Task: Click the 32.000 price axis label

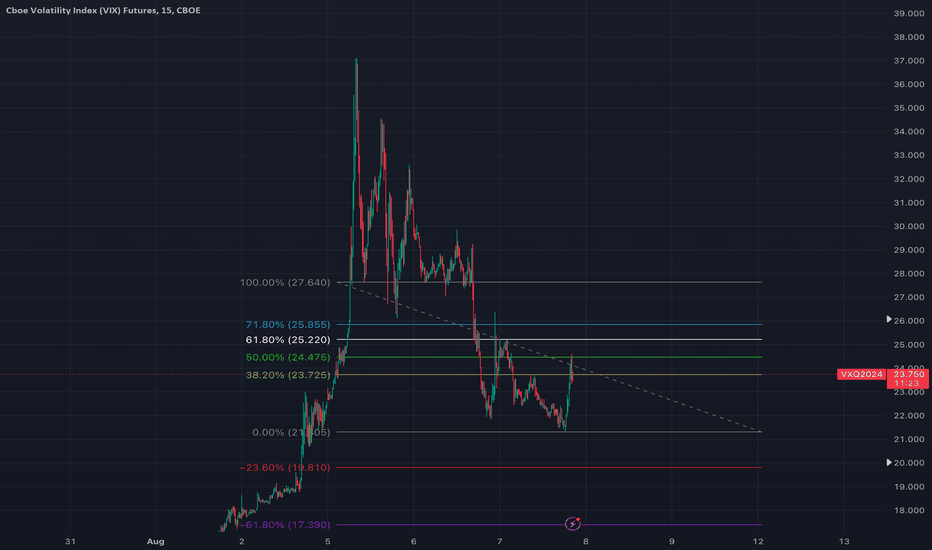Action: click(909, 179)
